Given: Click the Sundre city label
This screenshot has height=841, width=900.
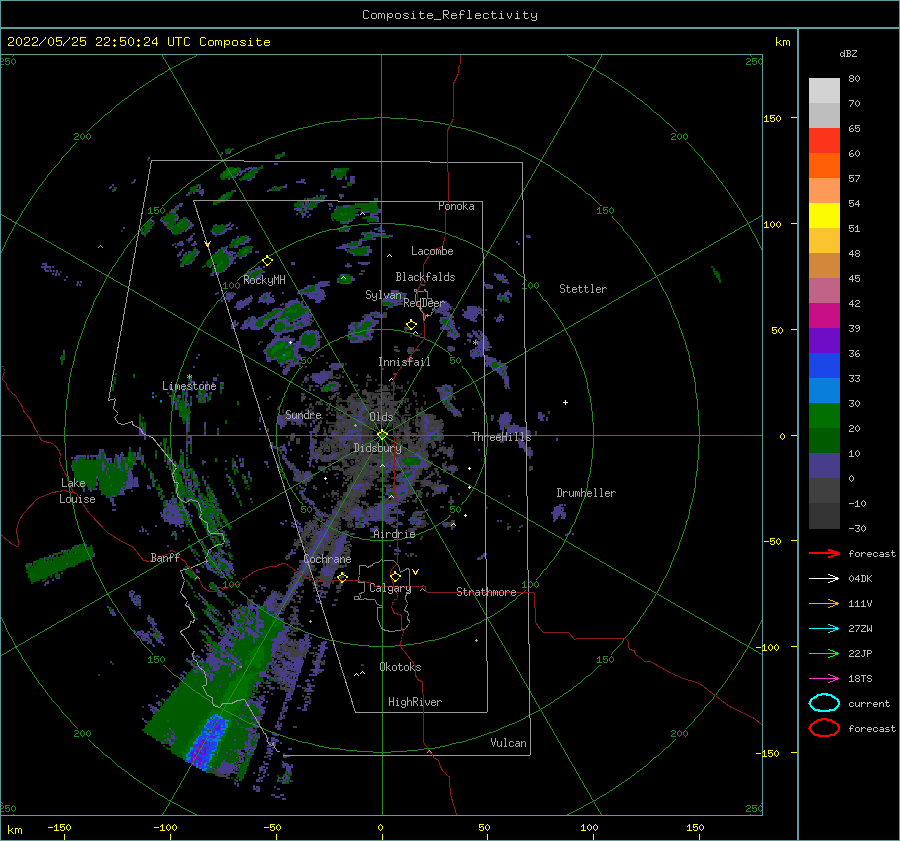Looking at the screenshot, I should [303, 415].
